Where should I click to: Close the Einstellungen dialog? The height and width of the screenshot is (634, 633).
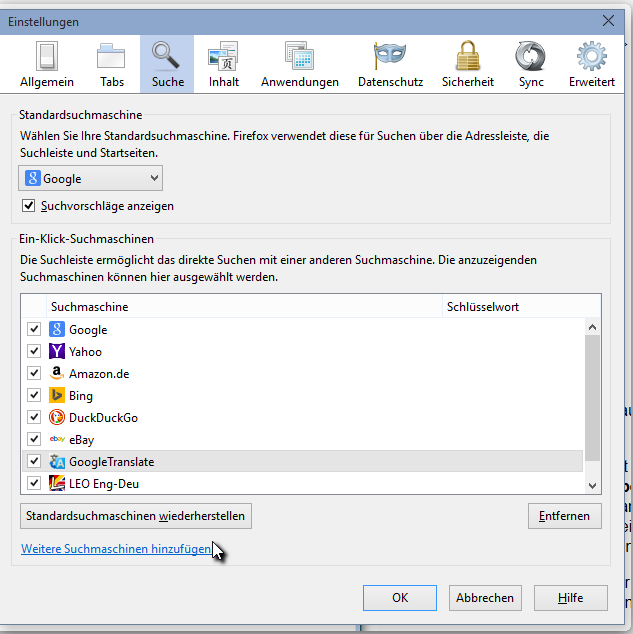click(x=608, y=21)
